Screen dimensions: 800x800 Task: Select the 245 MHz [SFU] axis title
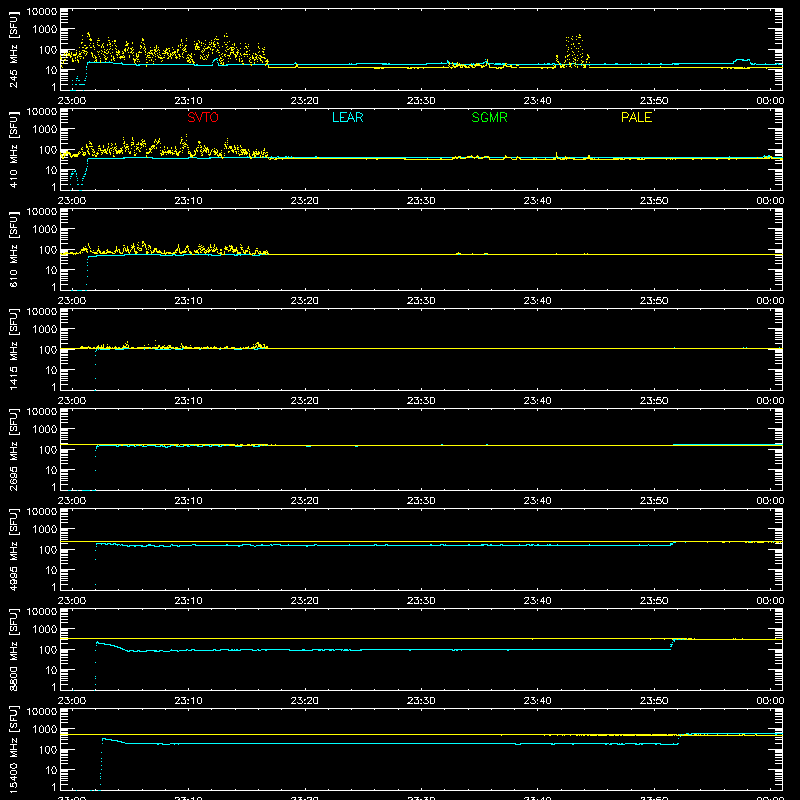pyautogui.click(x=13, y=49)
